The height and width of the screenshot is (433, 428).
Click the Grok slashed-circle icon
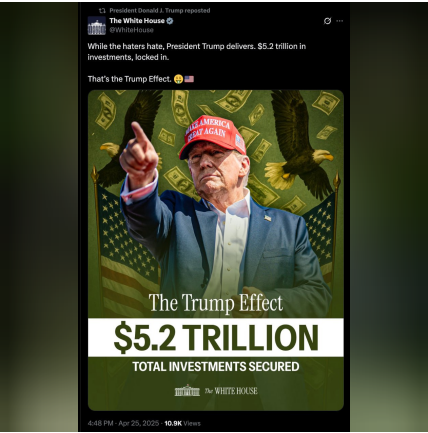click(327, 21)
